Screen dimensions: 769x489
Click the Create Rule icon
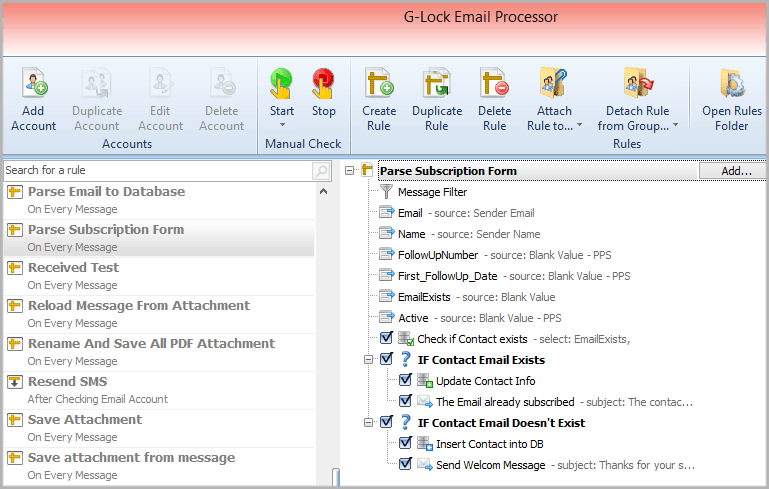point(379,82)
